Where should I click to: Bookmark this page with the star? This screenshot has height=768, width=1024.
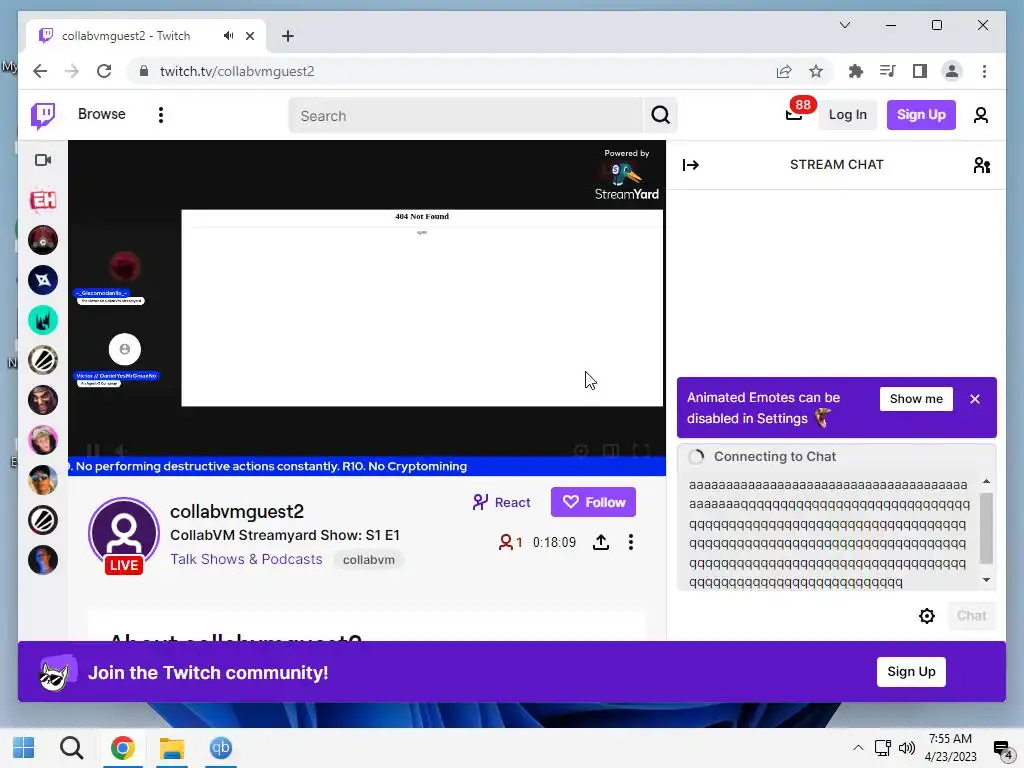pos(816,71)
